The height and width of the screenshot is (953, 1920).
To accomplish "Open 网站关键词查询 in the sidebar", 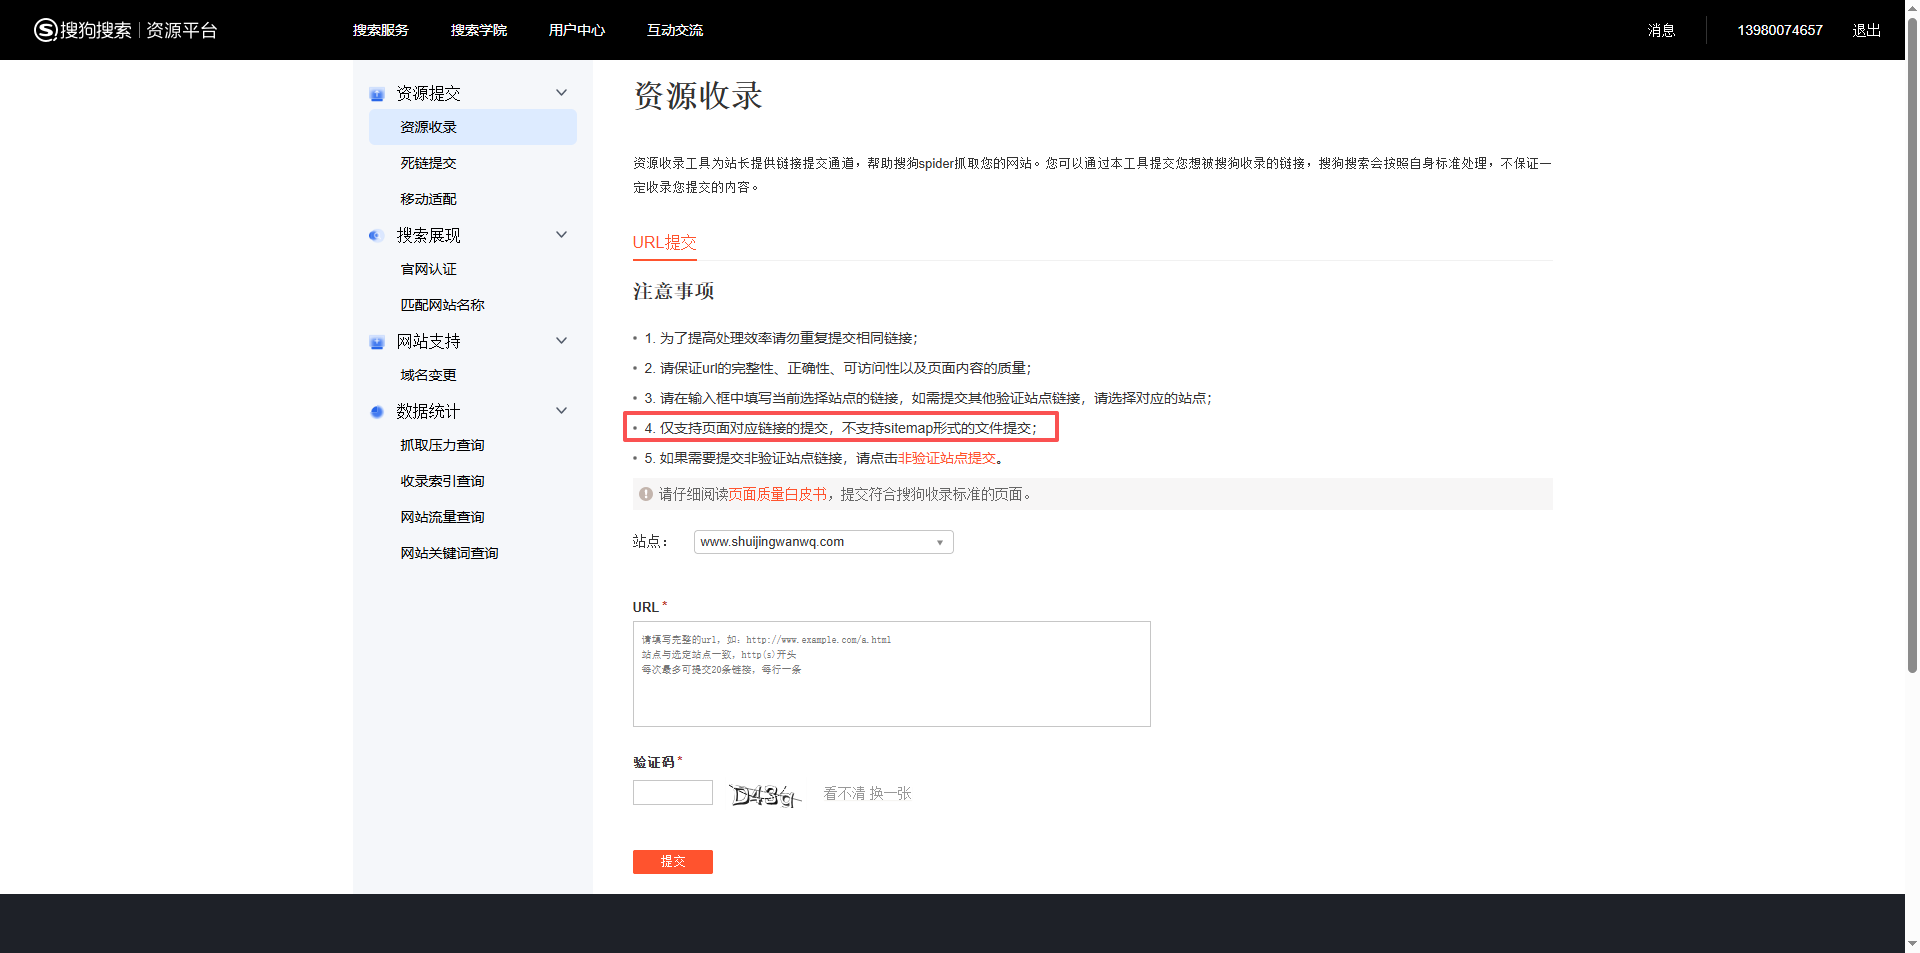I will 450,553.
